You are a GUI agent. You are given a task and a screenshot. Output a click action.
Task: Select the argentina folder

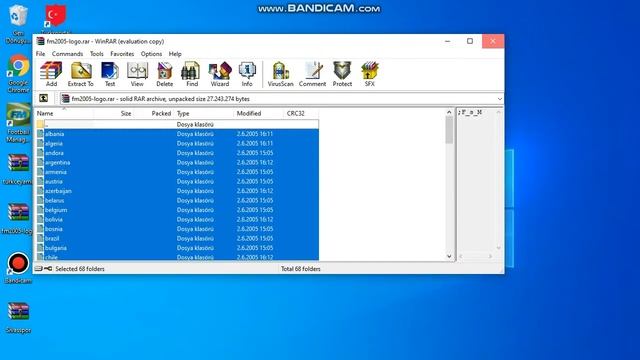coord(177,162)
